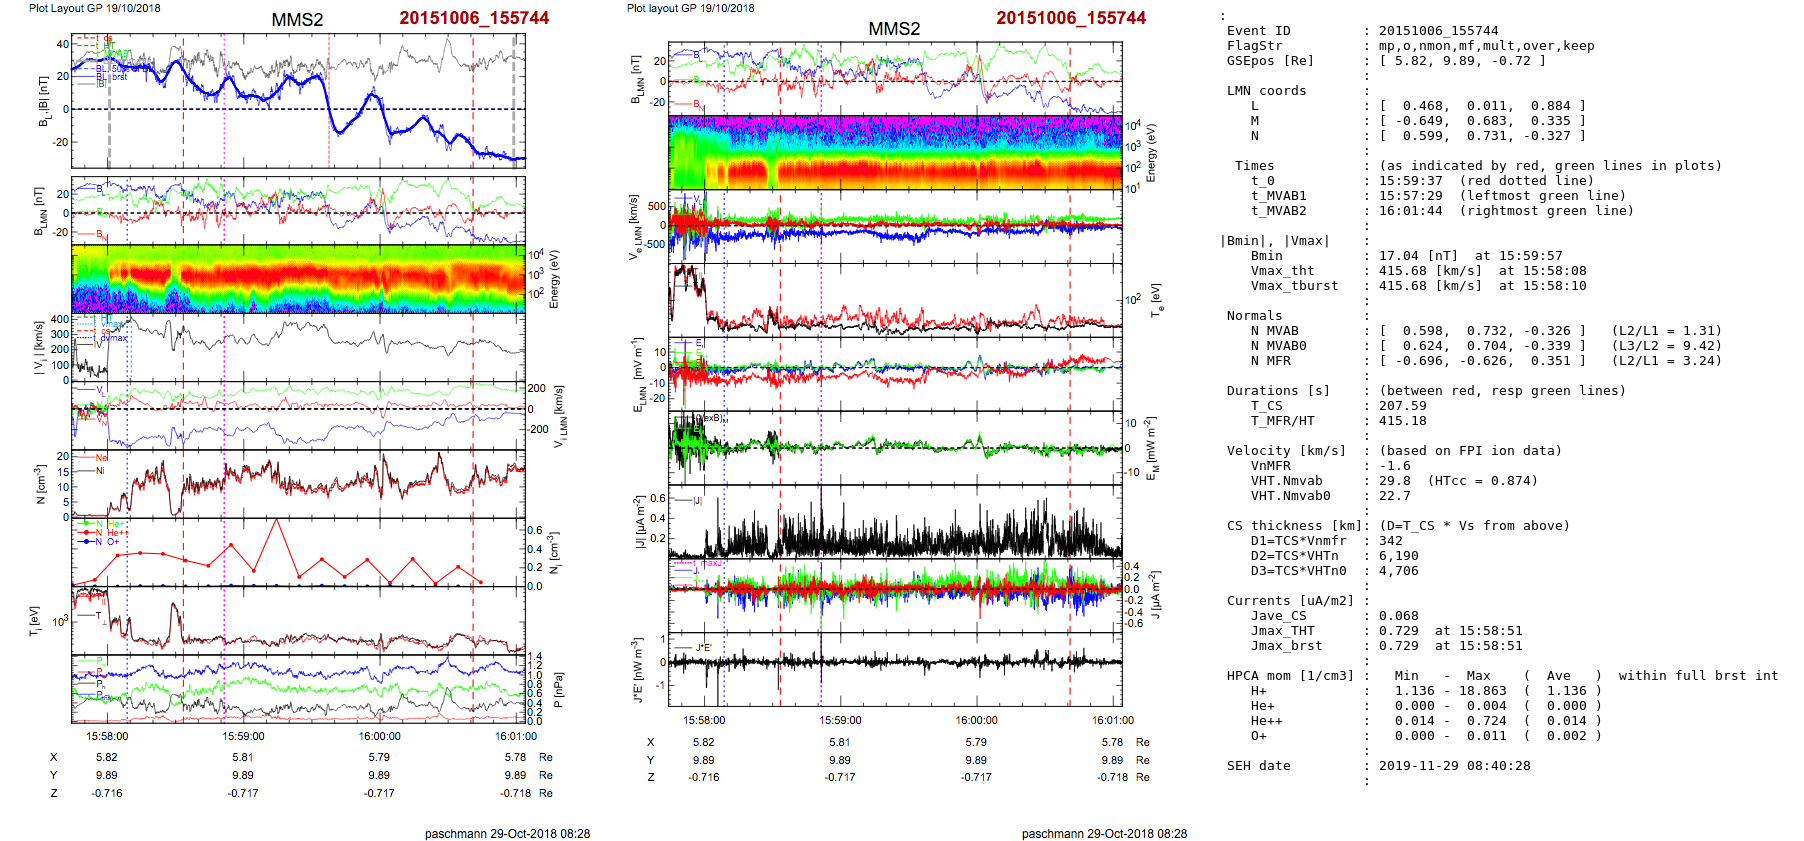This screenshot has width=1804, height=841.
Task: Click D3=TCS*VHTn0 thickness '4,706'
Action: coord(1399,571)
